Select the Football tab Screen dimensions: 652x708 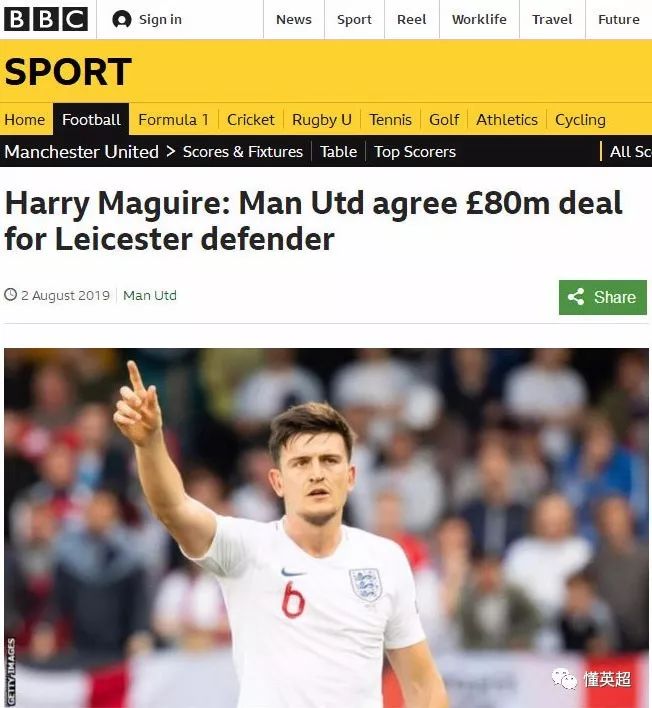pyautogui.click(x=91, y=120)
